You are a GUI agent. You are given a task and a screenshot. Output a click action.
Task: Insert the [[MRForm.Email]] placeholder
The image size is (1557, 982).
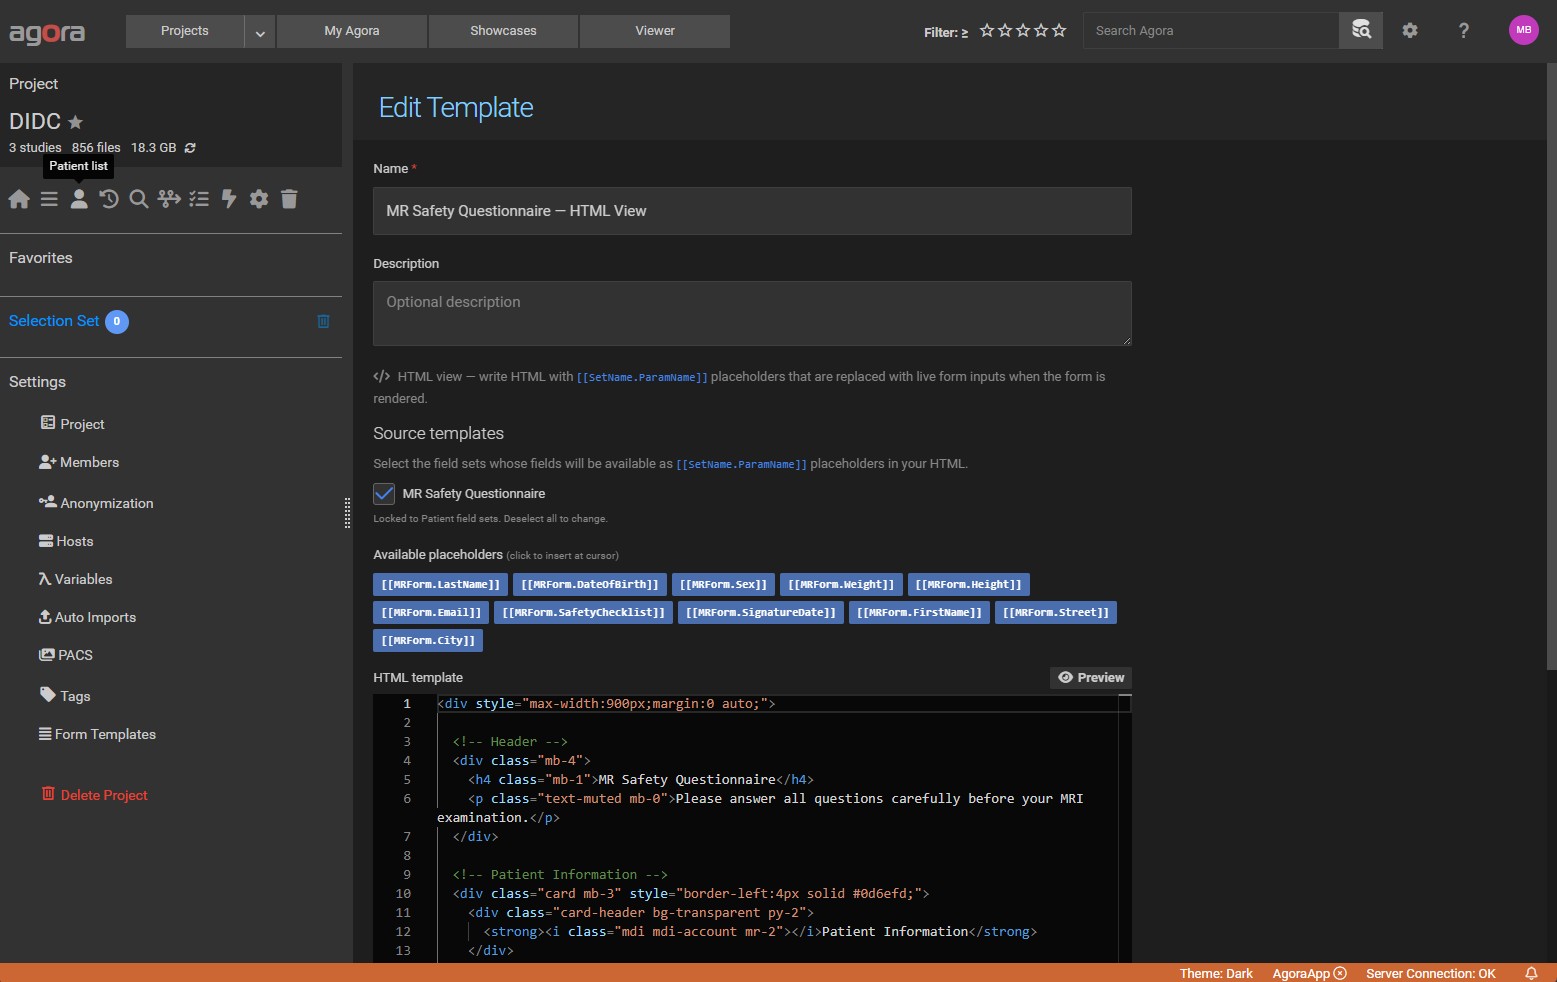[x=431, y=613]
